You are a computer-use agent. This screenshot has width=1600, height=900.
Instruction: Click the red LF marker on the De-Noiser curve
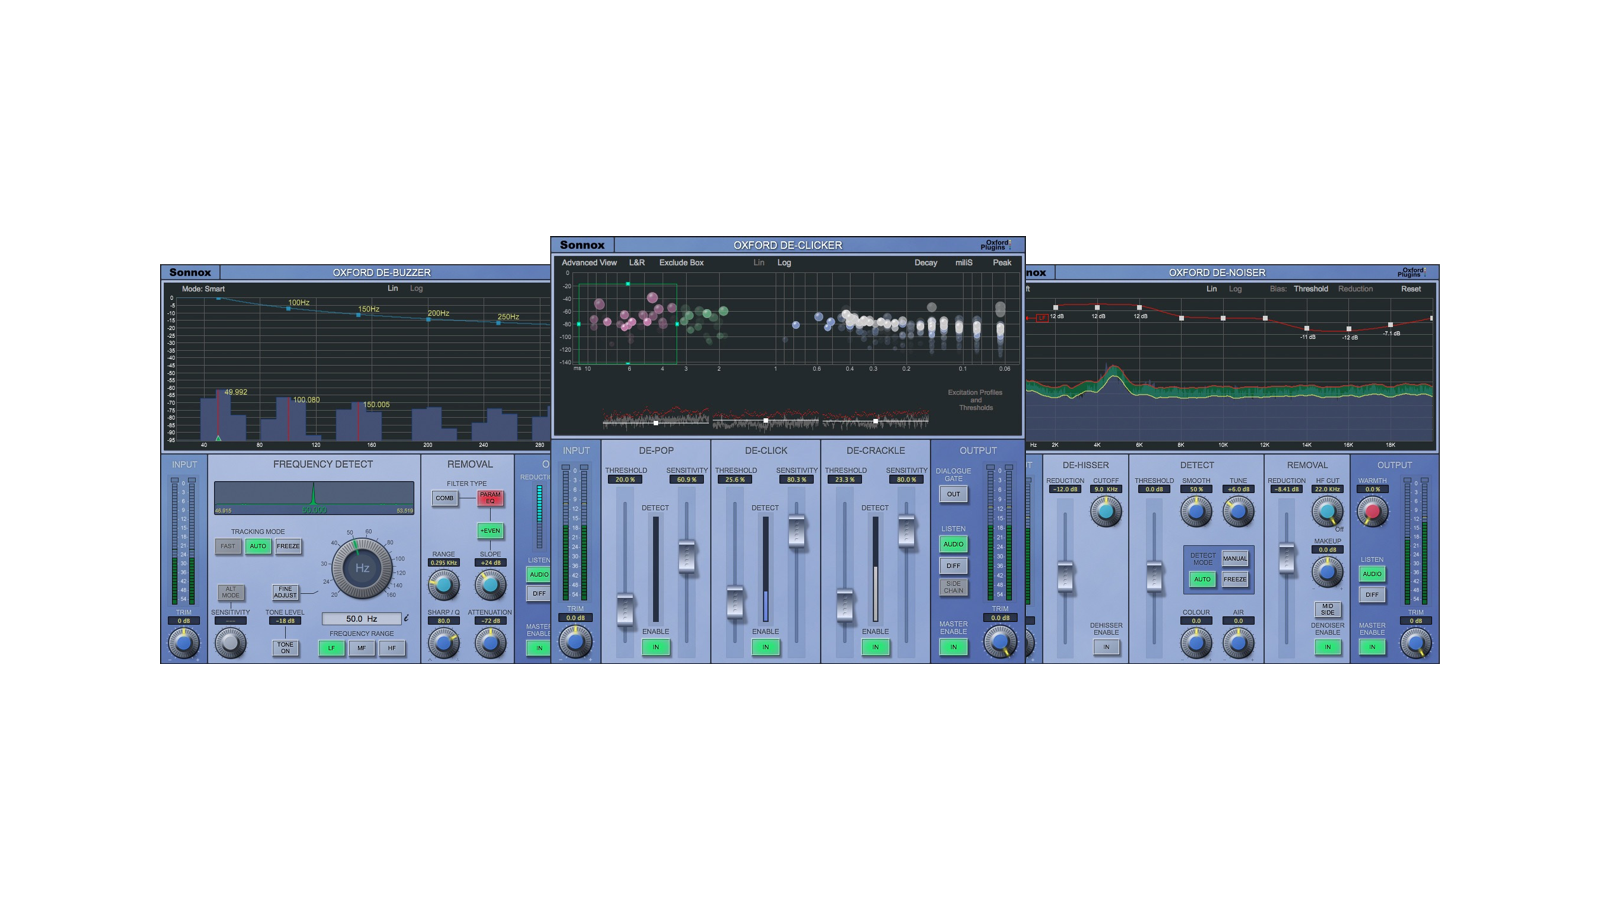point(1042,317)
